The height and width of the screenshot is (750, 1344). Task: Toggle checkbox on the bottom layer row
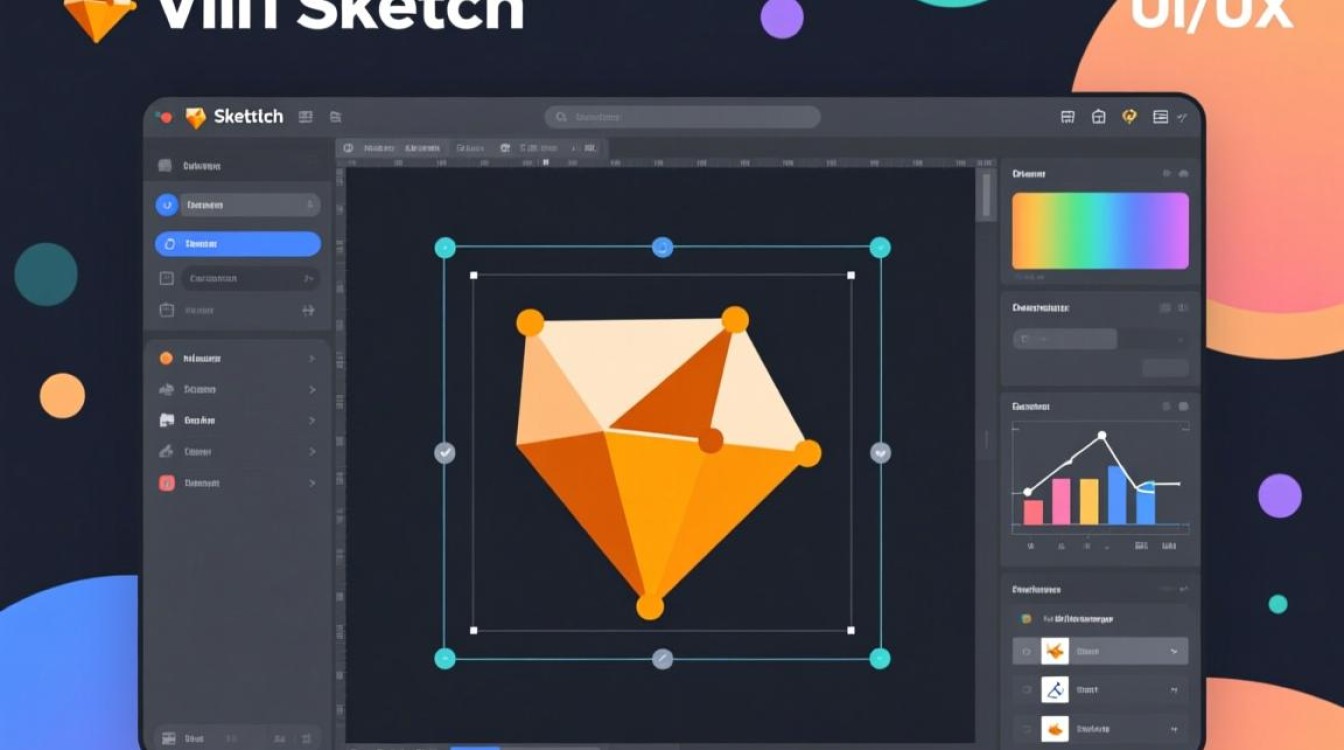pos(1025,729)
